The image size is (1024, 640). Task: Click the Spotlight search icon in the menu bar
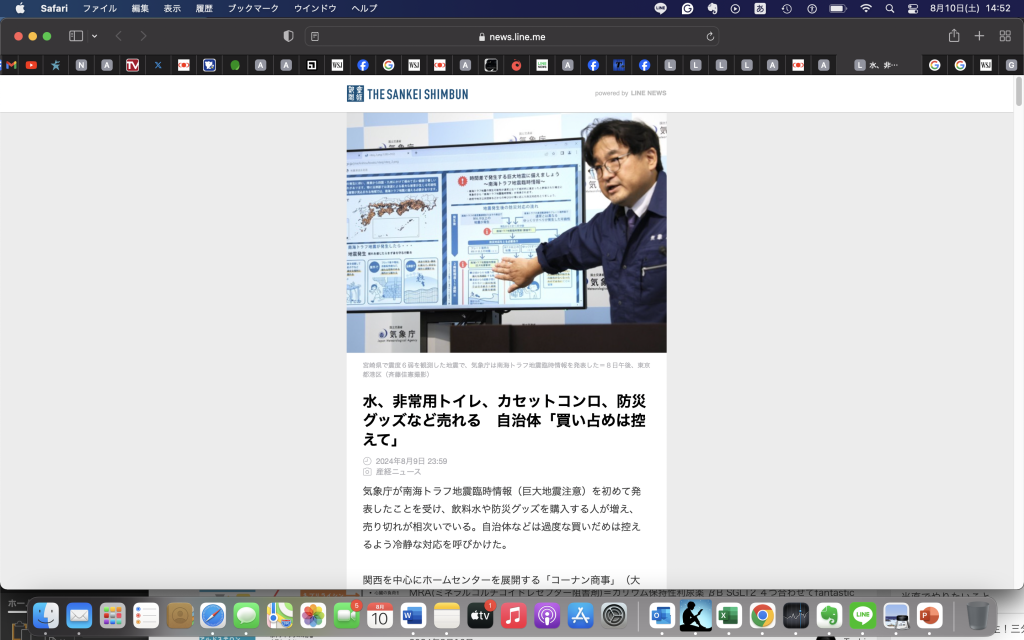click(888, 9)
